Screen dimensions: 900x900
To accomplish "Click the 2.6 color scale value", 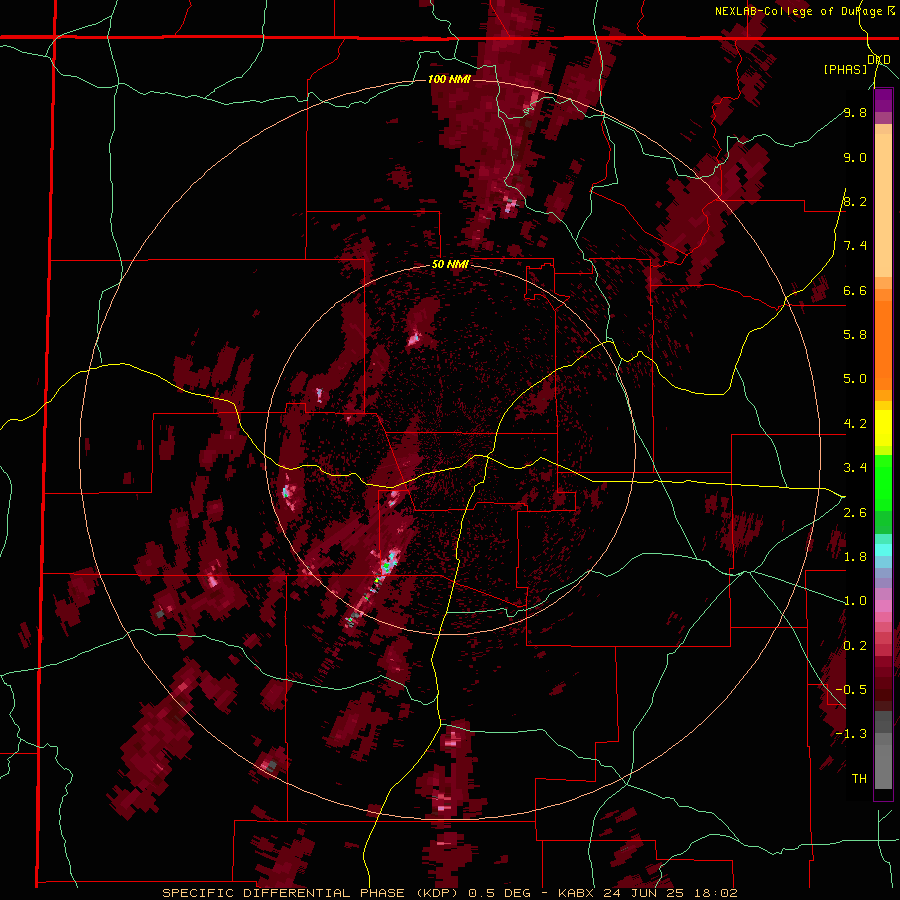I will 855,513.
